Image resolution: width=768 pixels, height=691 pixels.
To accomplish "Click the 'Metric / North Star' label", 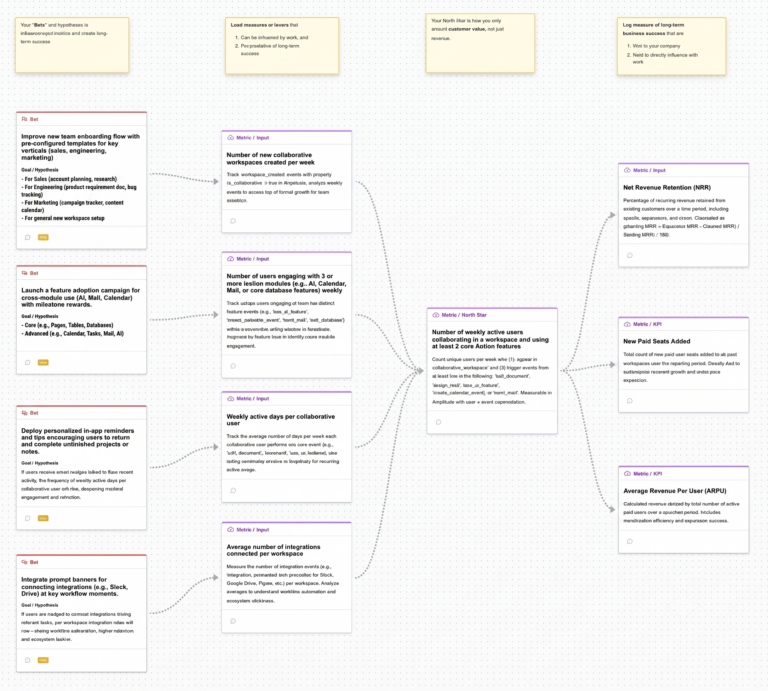I will [464, 315].
